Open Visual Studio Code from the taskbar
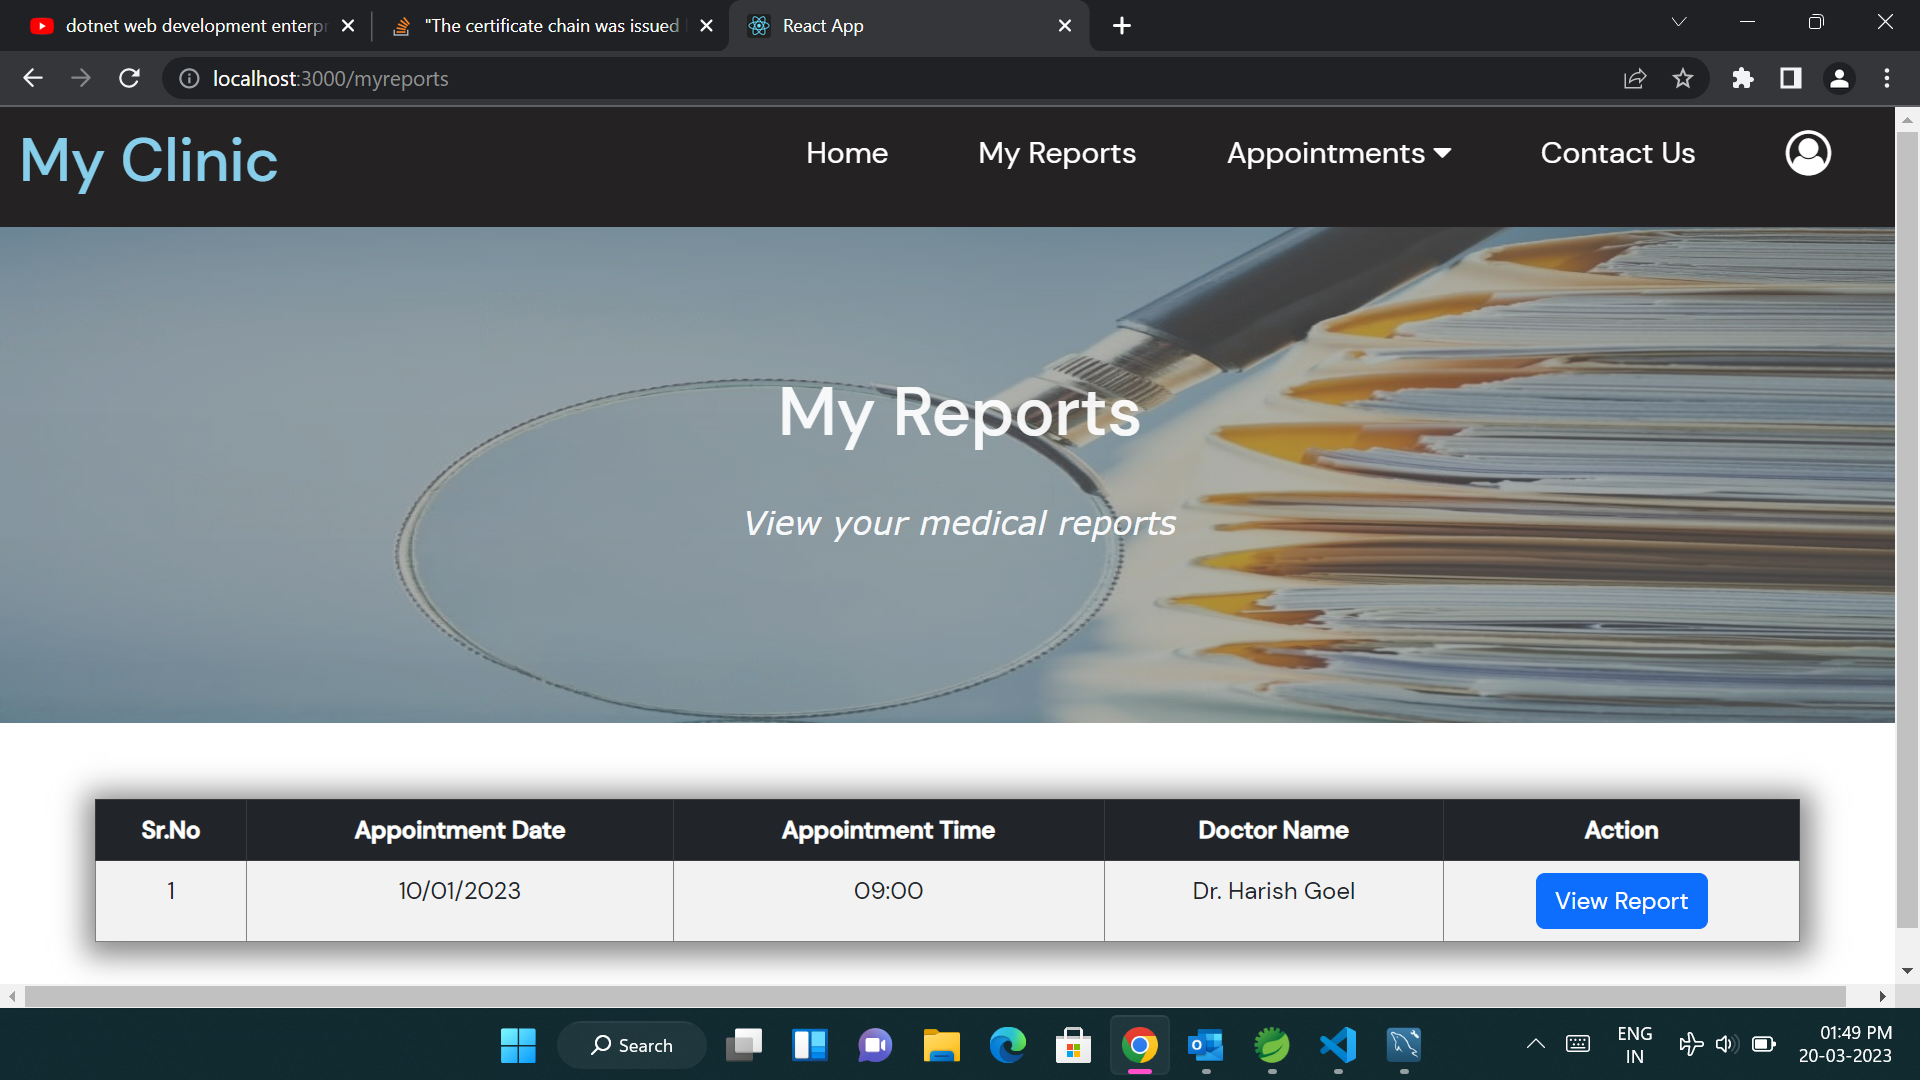This screenshot has height=1080, width=1920. (1338, 1045)
